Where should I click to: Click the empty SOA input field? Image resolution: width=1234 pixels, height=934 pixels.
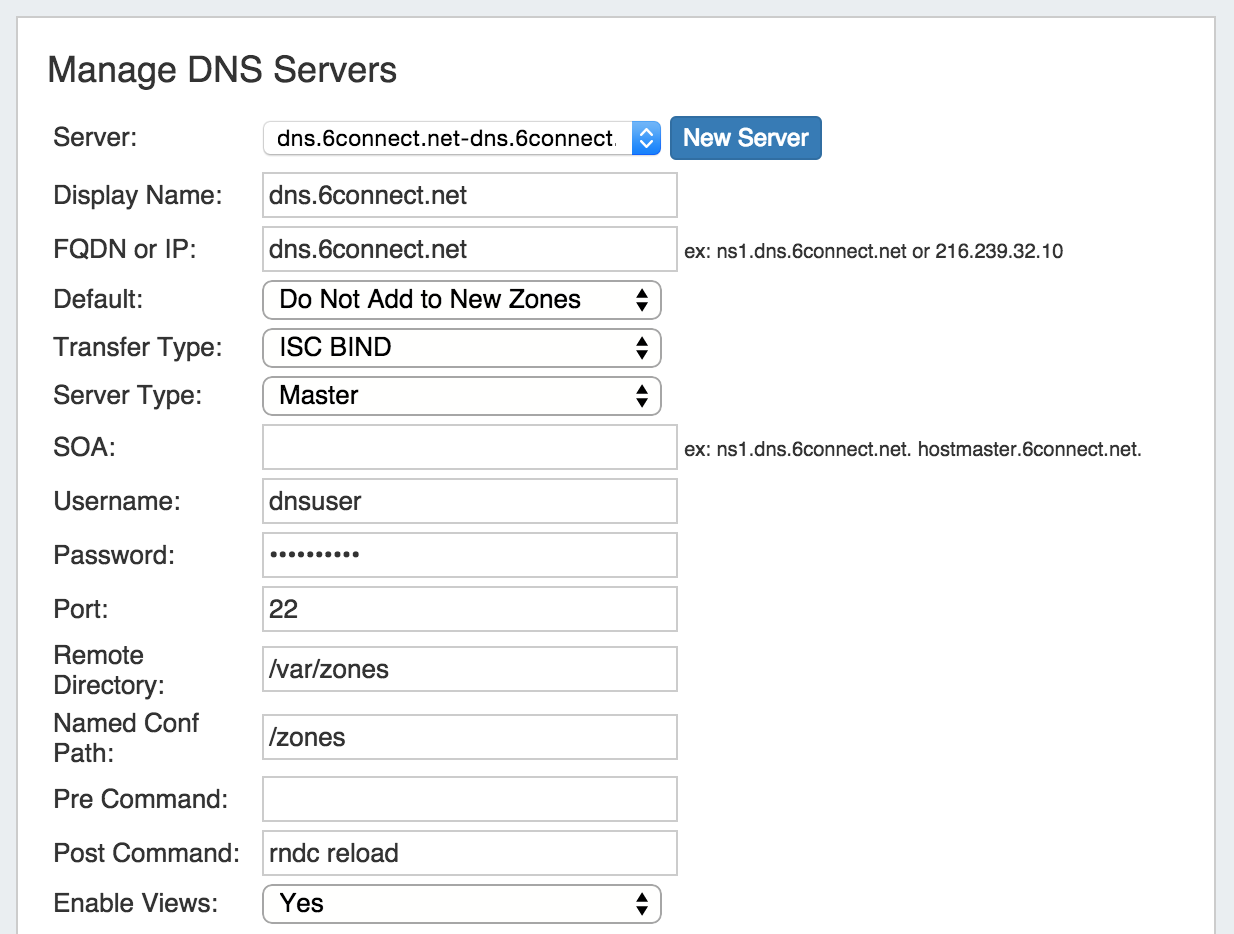coord(469,447)
